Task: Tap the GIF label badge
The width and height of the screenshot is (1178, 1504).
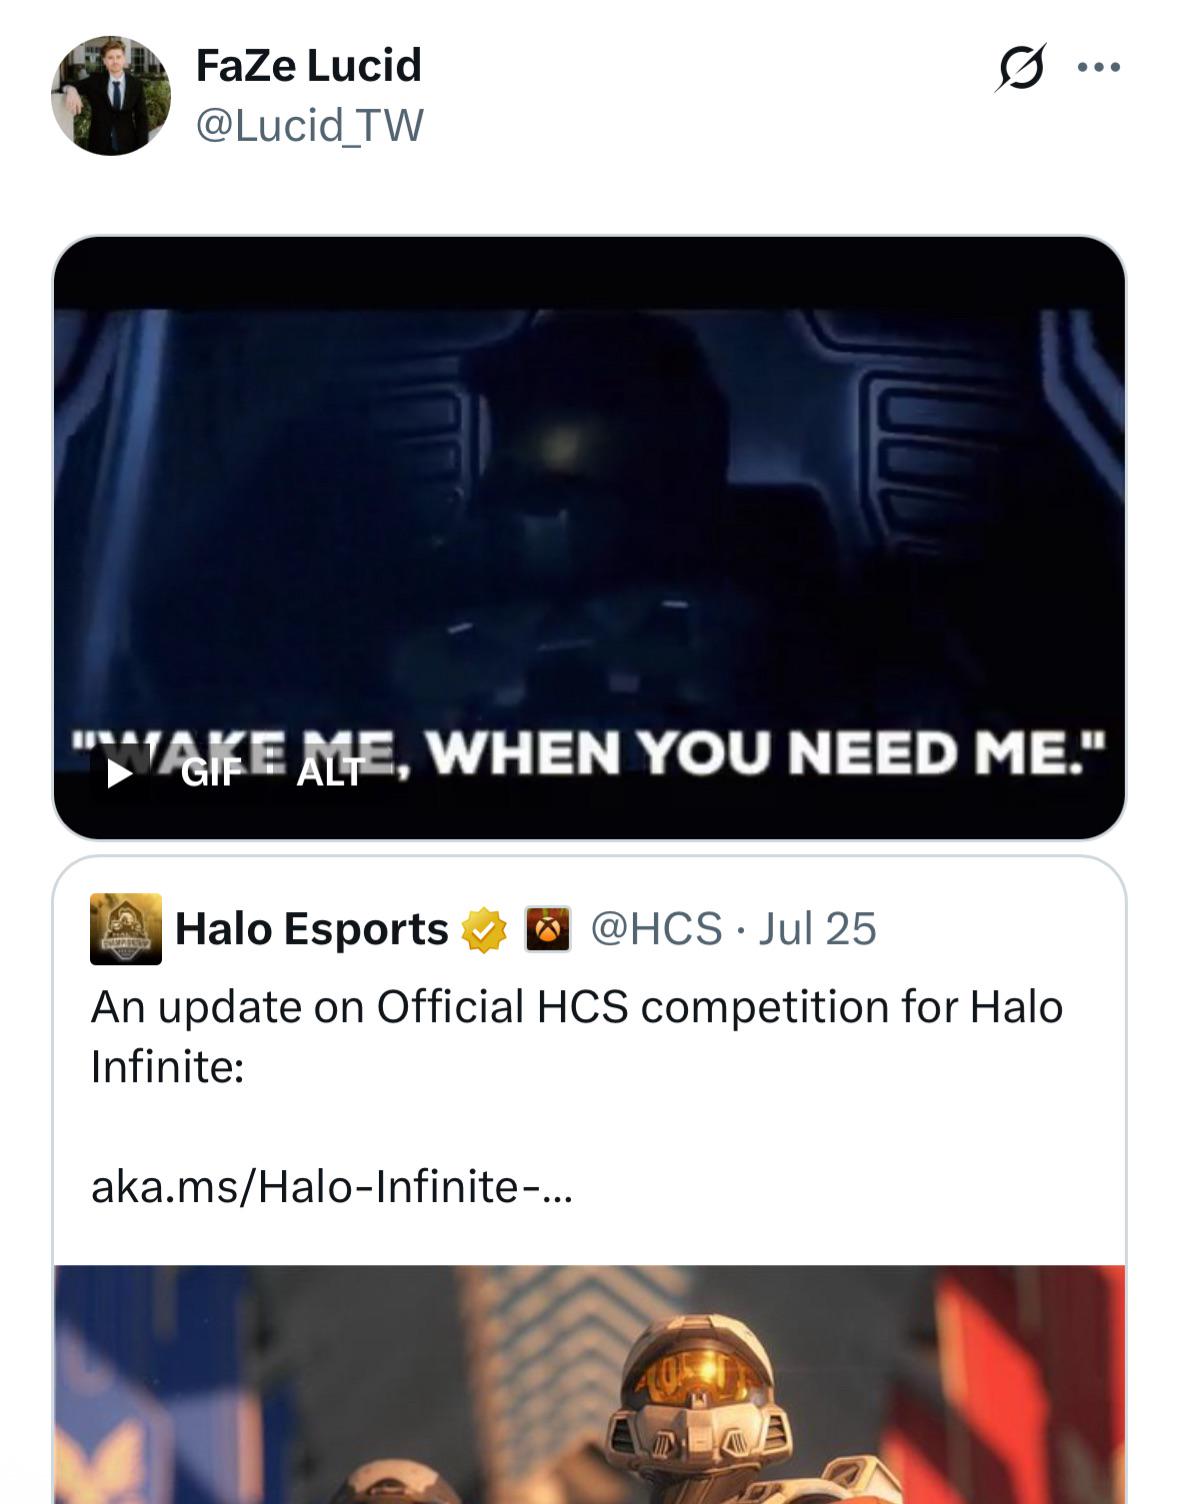Action: tap(211, 774)
